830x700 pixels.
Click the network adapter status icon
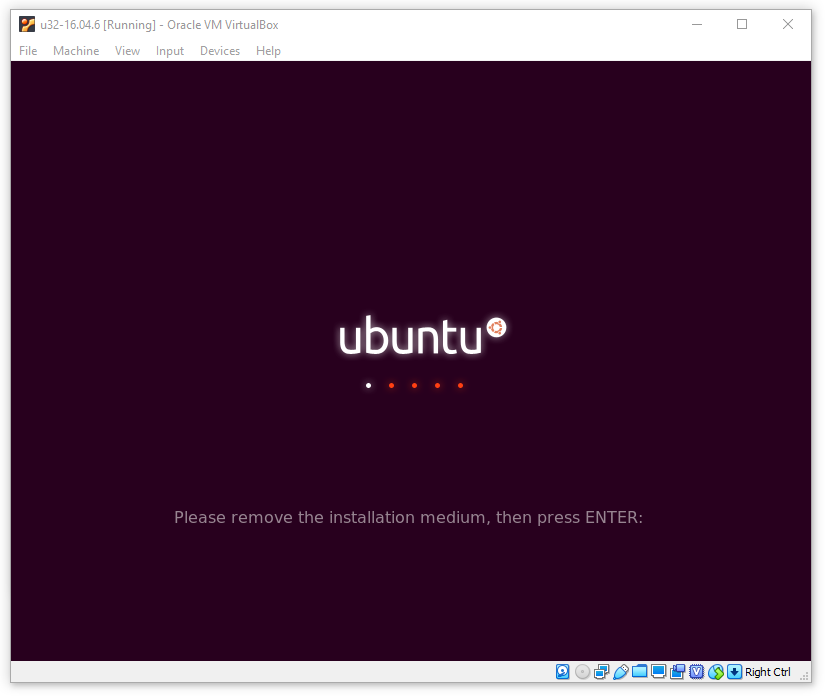[x=601, y=672]
